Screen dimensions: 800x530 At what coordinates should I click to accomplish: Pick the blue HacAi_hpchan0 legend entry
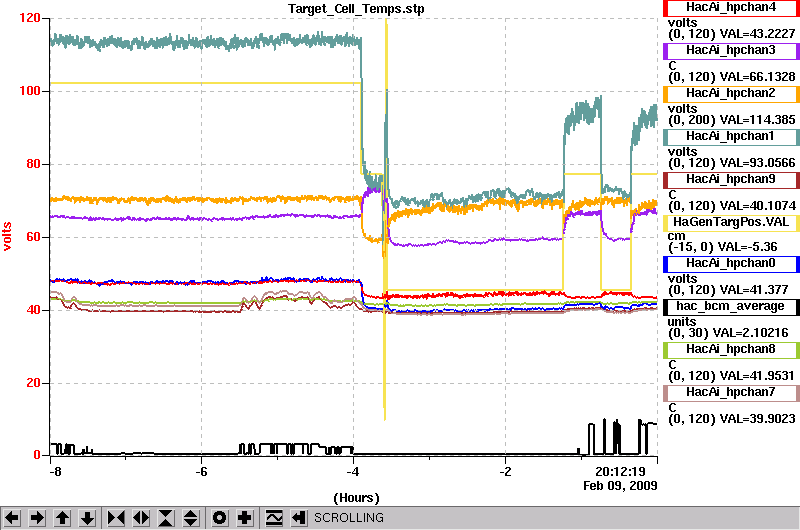click(731, 263)
